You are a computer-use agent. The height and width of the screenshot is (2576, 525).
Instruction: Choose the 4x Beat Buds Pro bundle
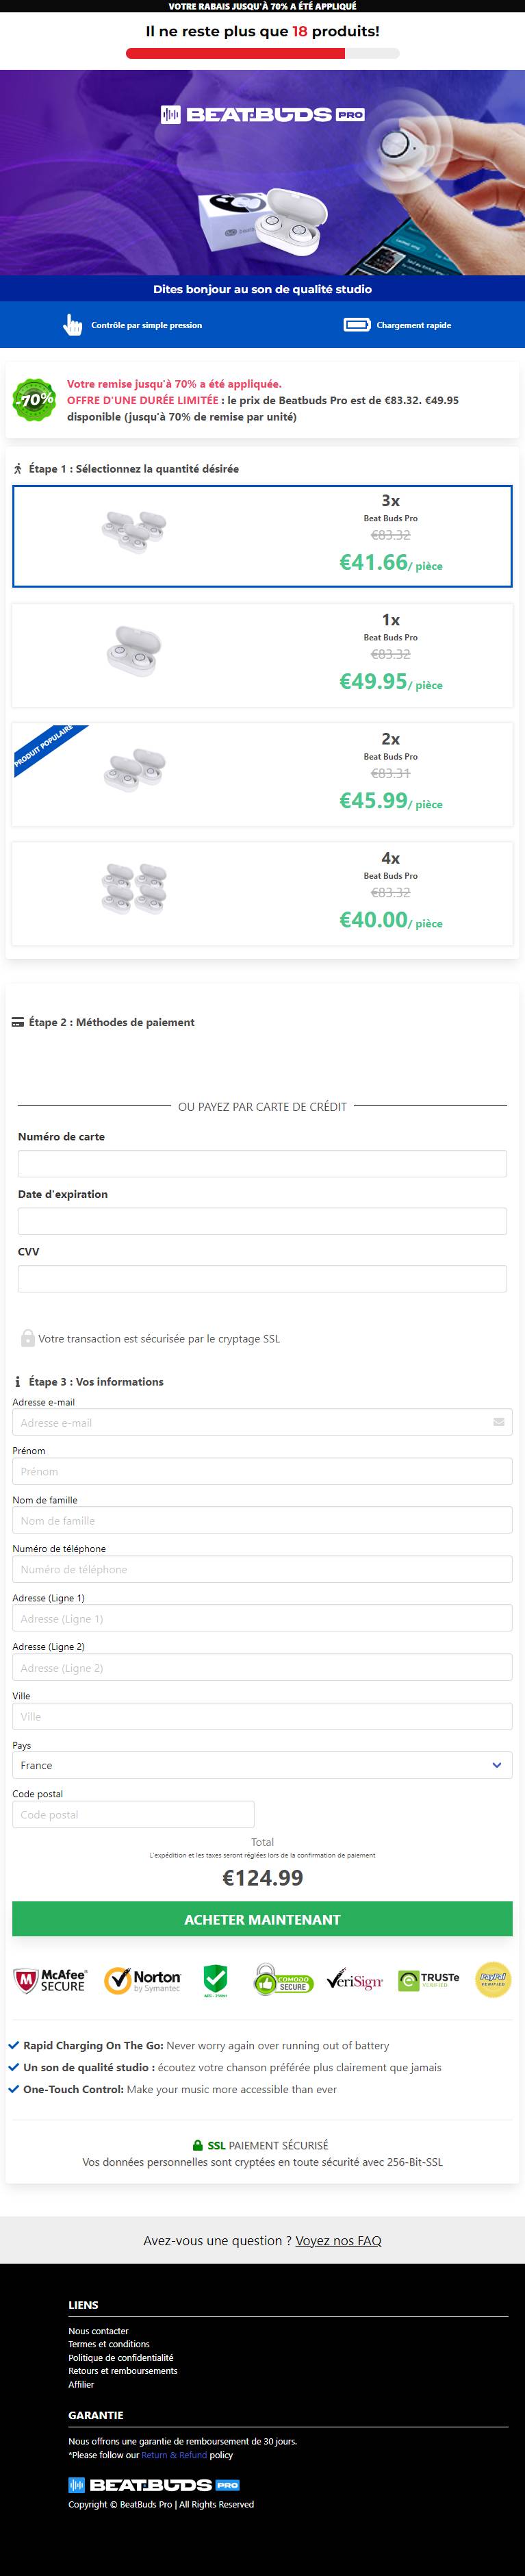tap(262, 893)
